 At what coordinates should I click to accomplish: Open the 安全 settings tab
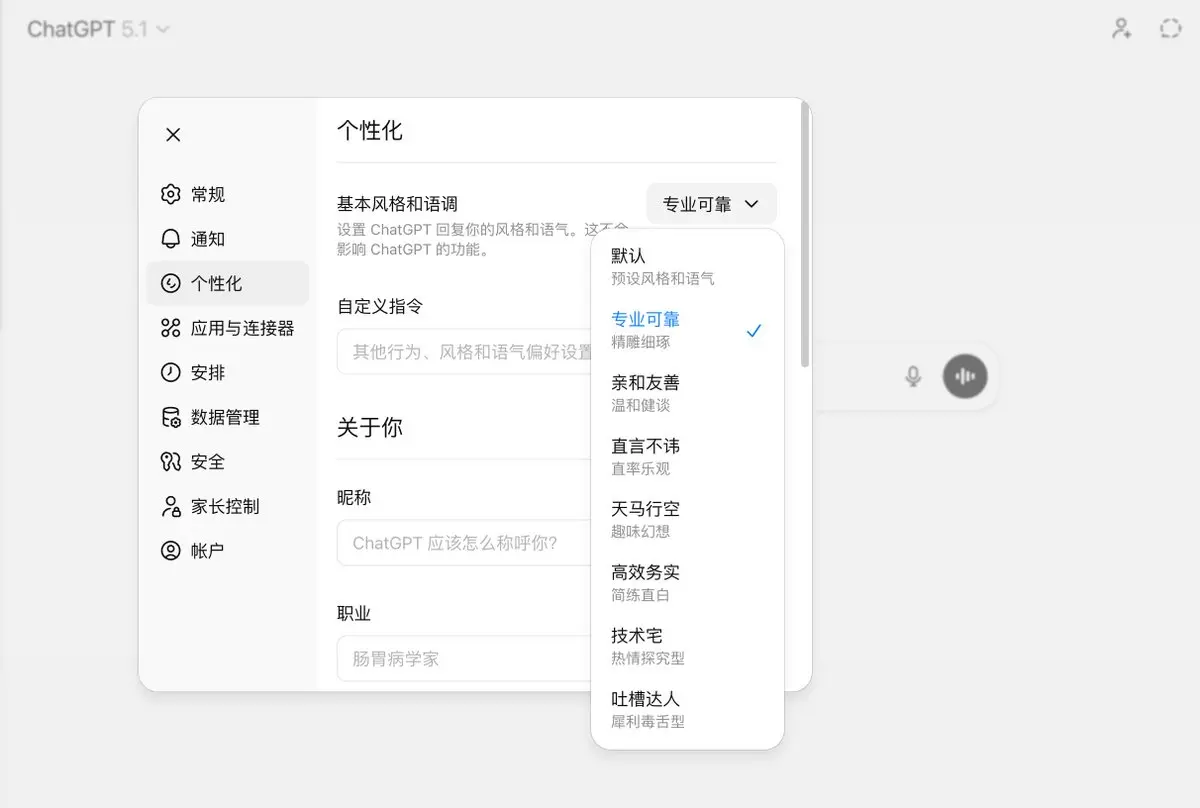point(228,461)
